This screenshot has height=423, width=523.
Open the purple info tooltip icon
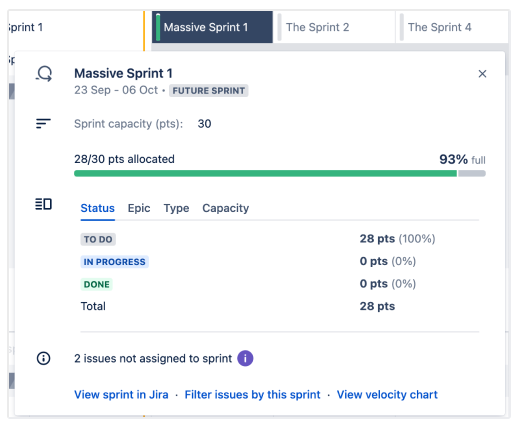click(245, 358)
